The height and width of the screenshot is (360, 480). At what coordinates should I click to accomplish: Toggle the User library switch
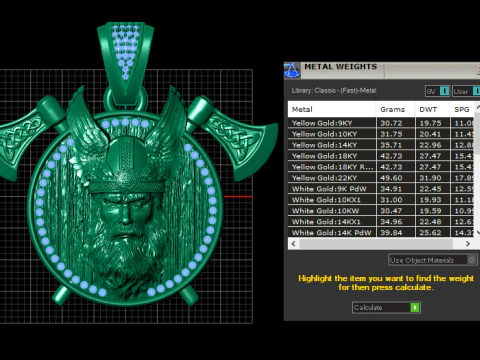pyautogui.click(x=466, y=91)
